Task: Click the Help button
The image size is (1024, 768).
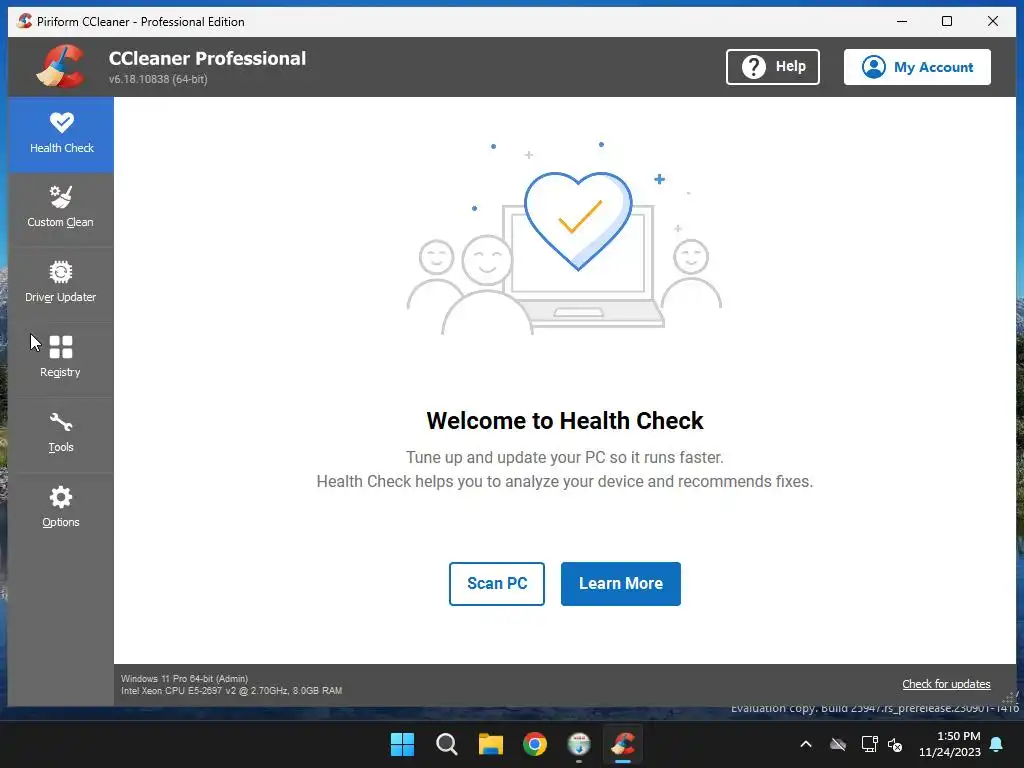Action: click(x=773, y=67)
